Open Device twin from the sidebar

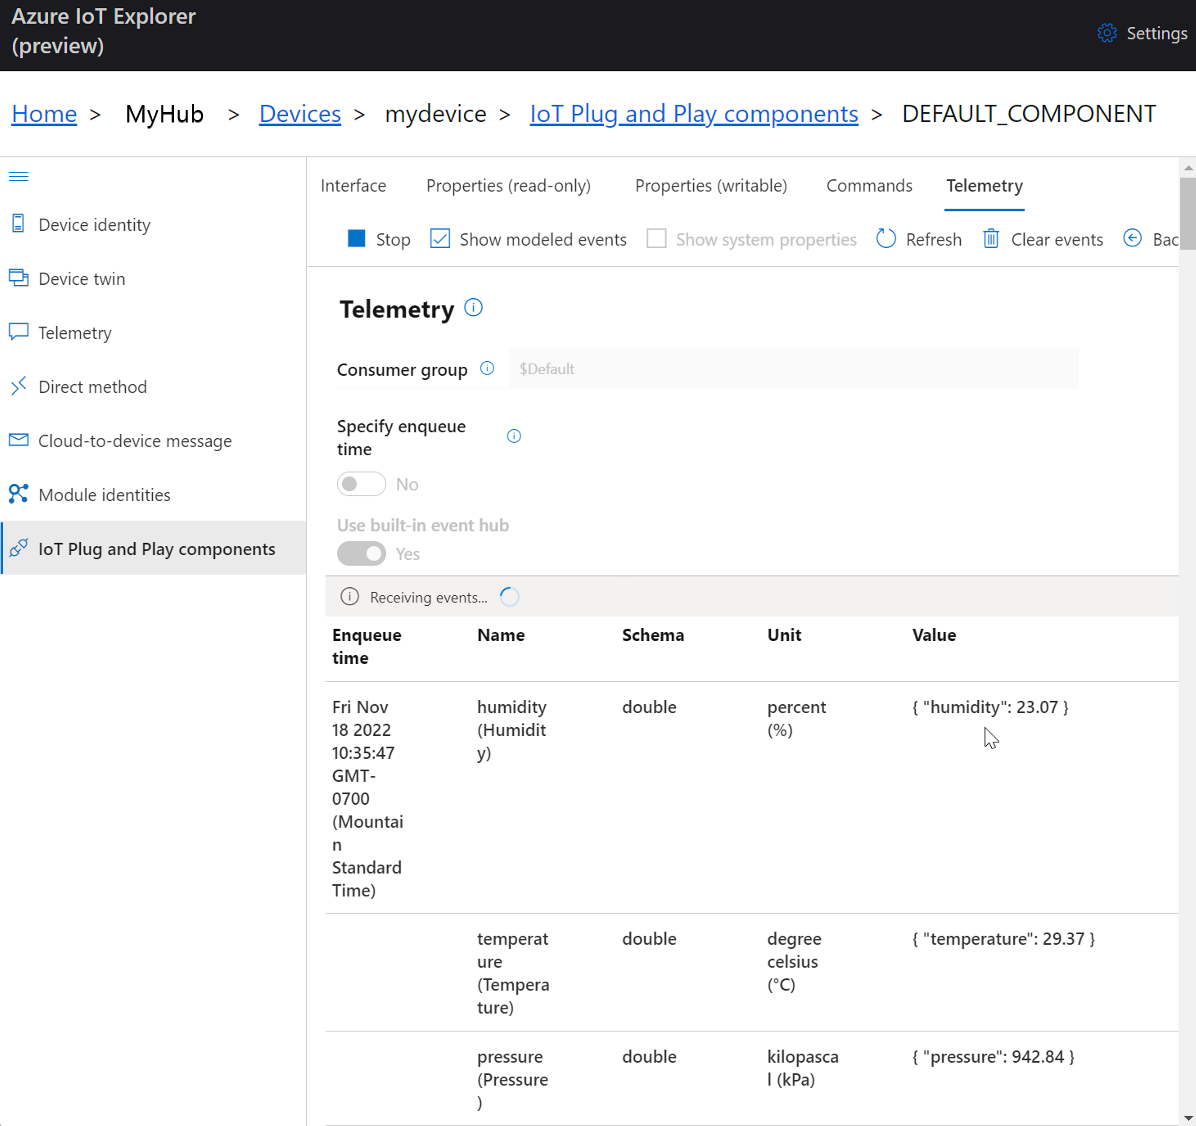(x=17, y=278)
